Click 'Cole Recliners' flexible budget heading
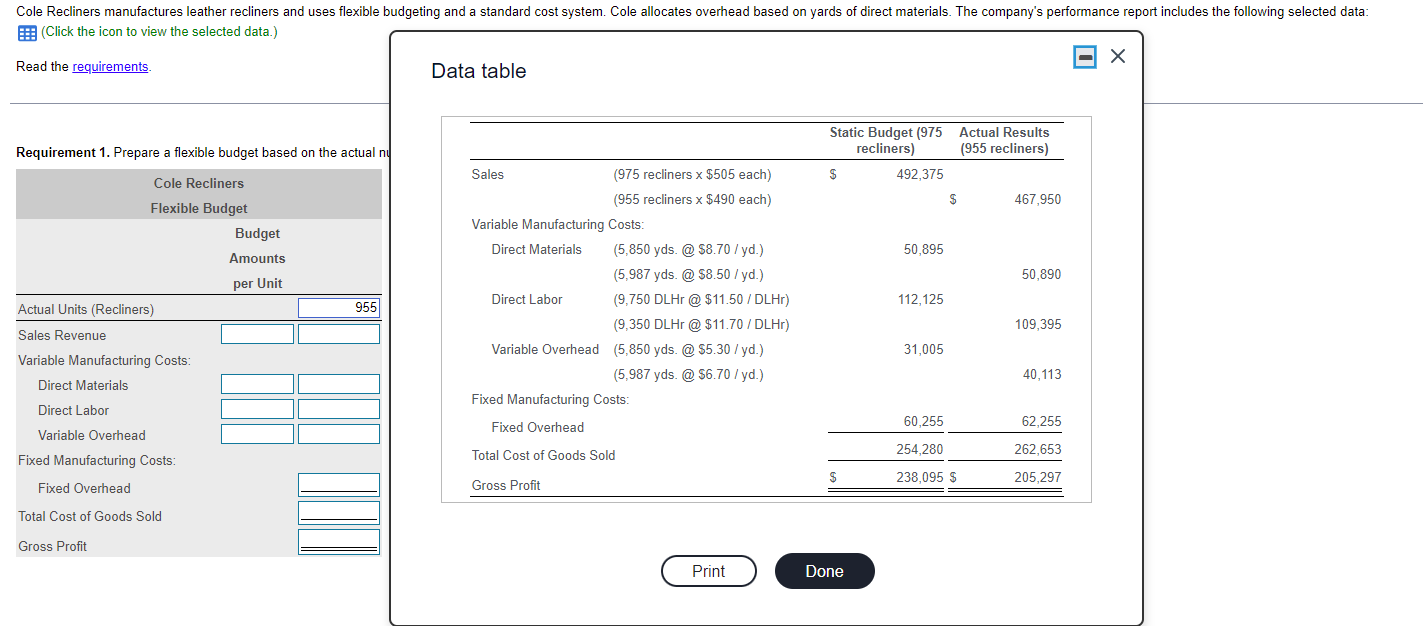 pyautogui.click(x=199, y=183)
